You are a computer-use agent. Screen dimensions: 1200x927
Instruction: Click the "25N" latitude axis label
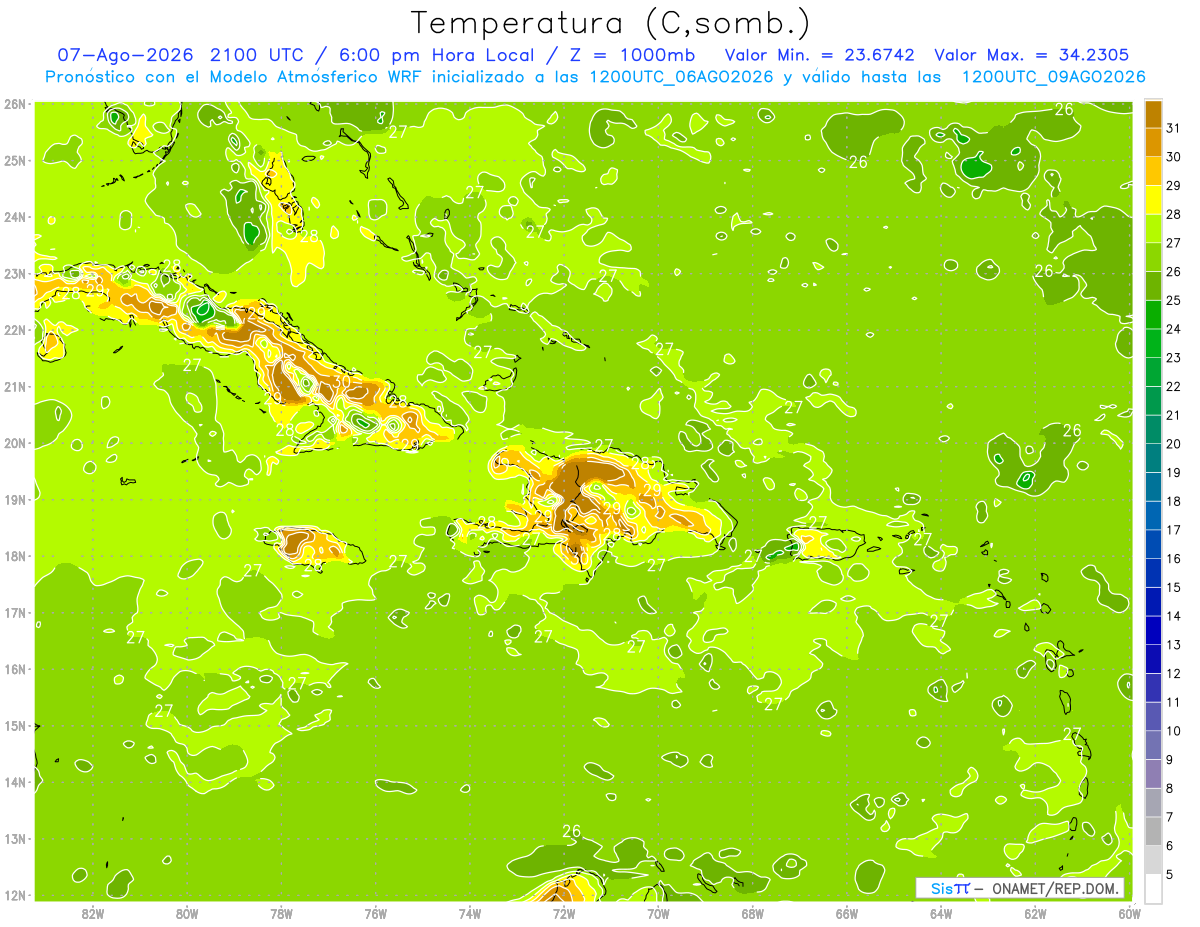click(15, 161)
